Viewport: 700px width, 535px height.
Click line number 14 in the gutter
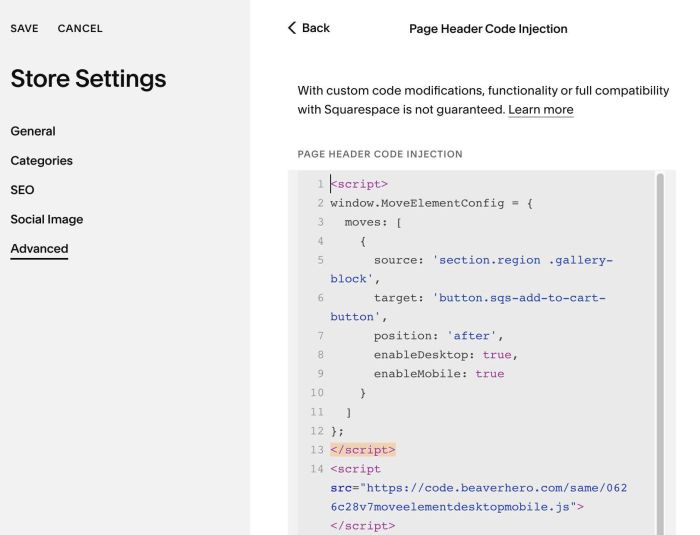(317, 469)
